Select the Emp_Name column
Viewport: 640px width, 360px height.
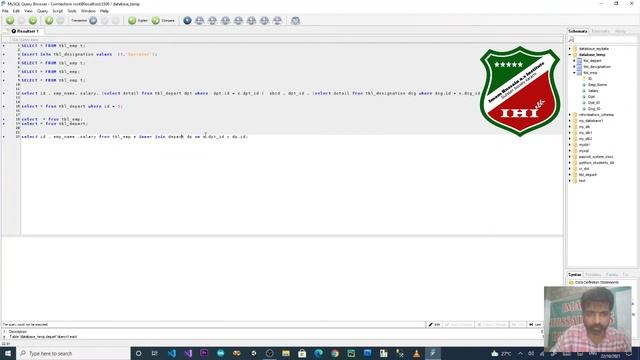(x=597, y=84)
